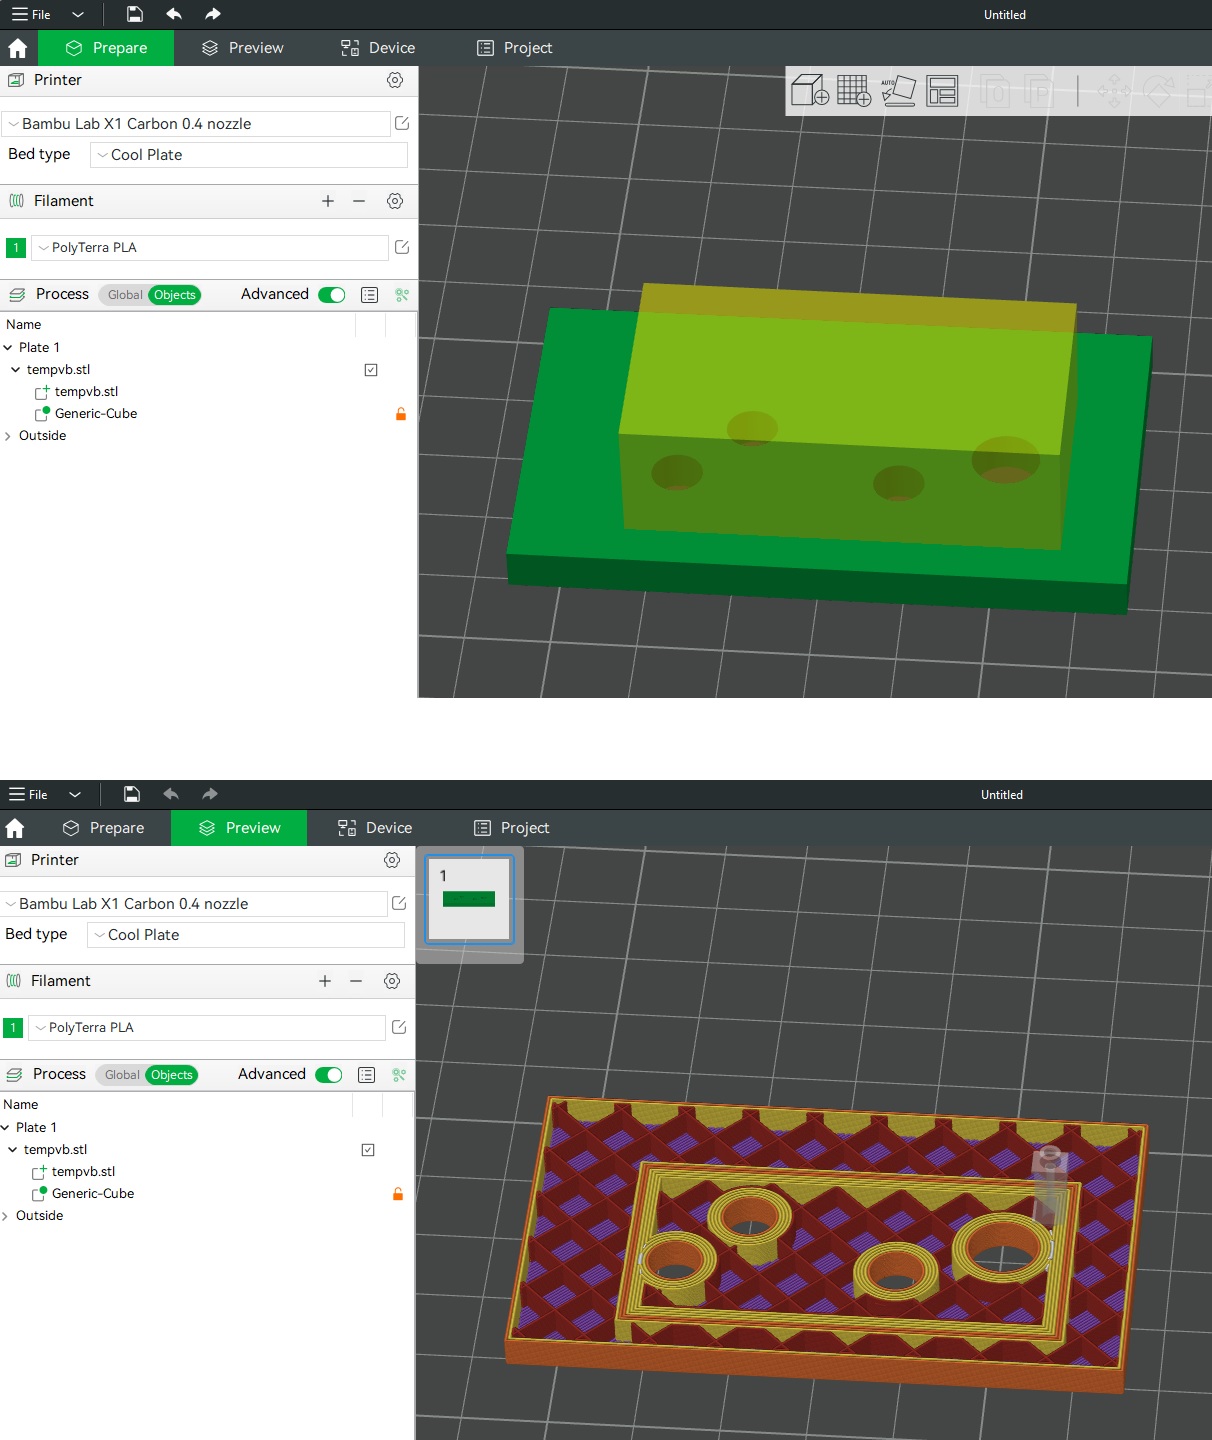1212x1440 pixels.
Task: Click the Undo arrow in the Prepare-view window
Action: click(174, 14)
